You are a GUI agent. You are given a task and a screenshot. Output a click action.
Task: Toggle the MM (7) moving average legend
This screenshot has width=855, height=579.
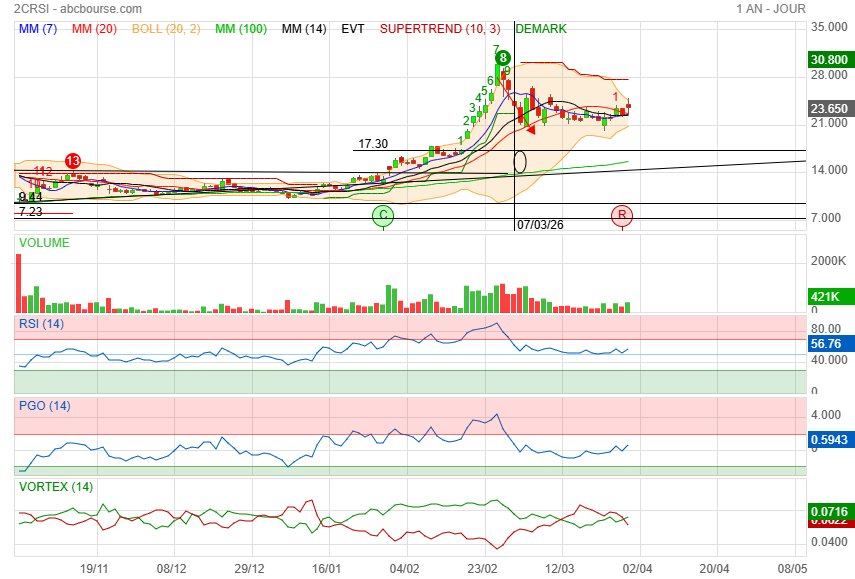pos(38,29)
